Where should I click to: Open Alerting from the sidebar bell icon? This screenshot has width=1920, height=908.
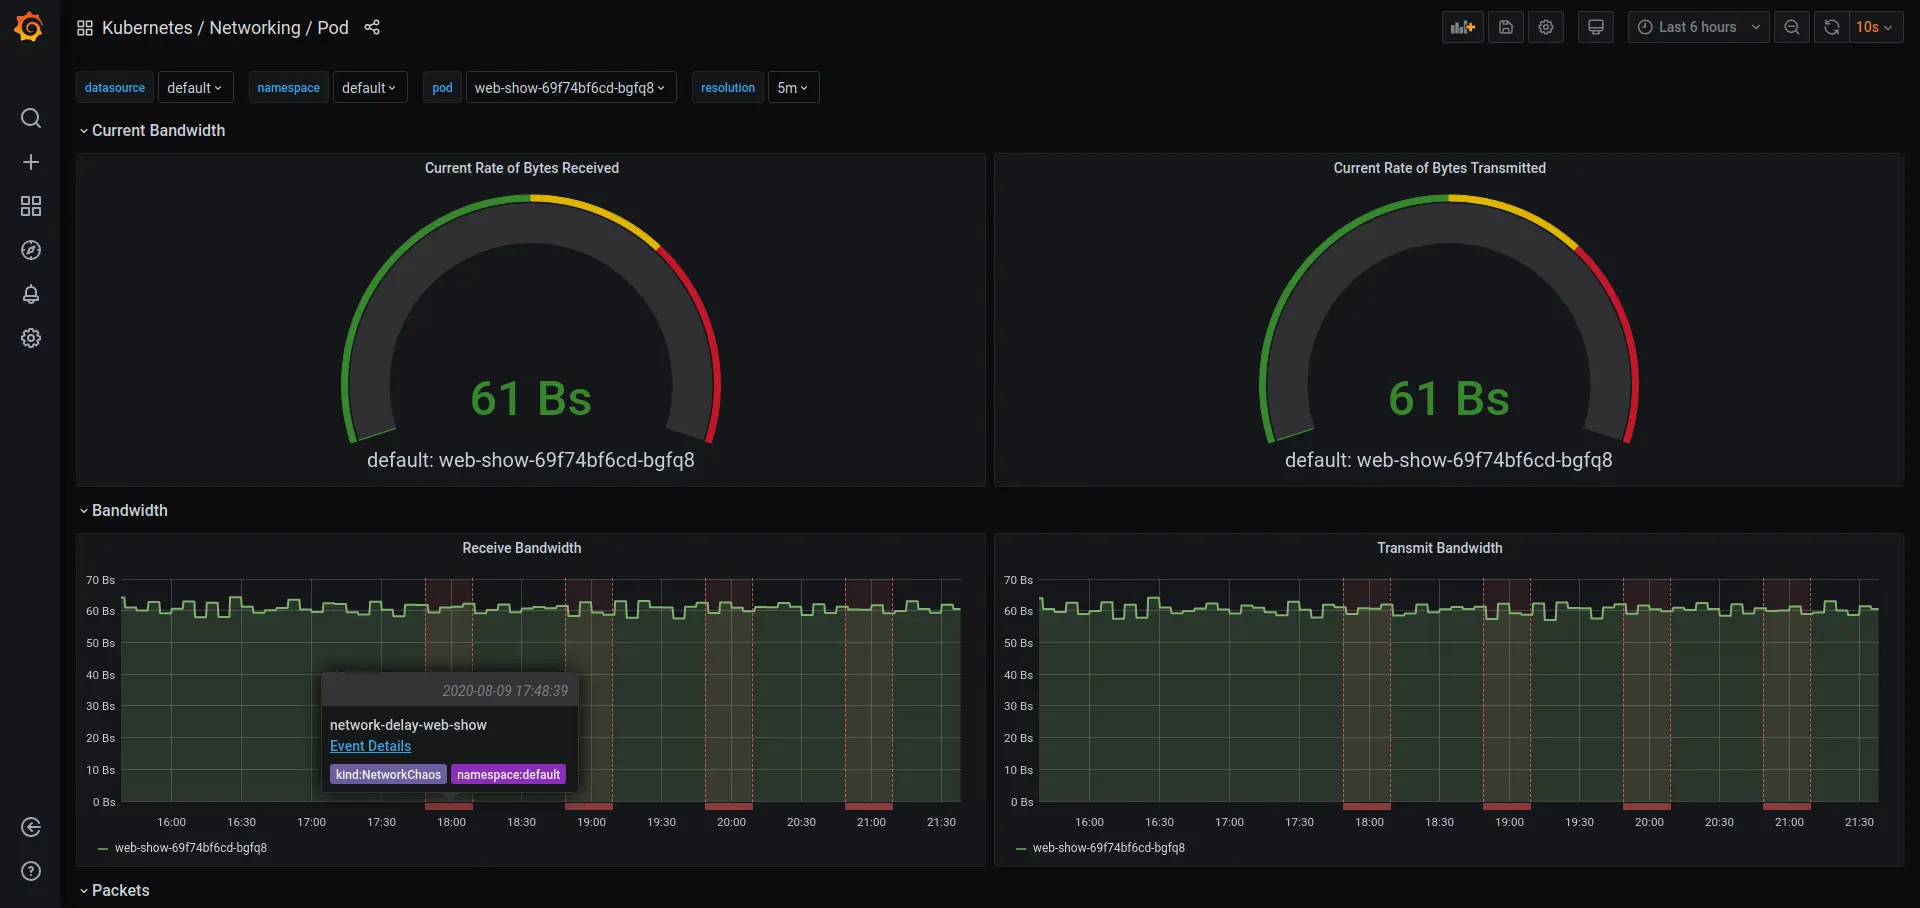pos(31,294)
